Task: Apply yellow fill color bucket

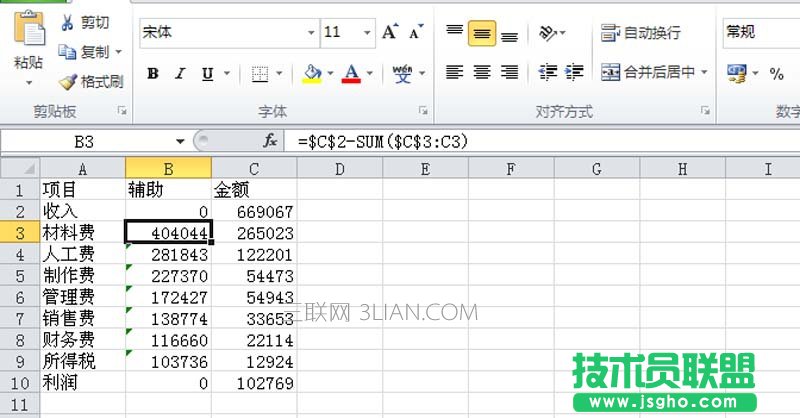Action: (312, 73)
